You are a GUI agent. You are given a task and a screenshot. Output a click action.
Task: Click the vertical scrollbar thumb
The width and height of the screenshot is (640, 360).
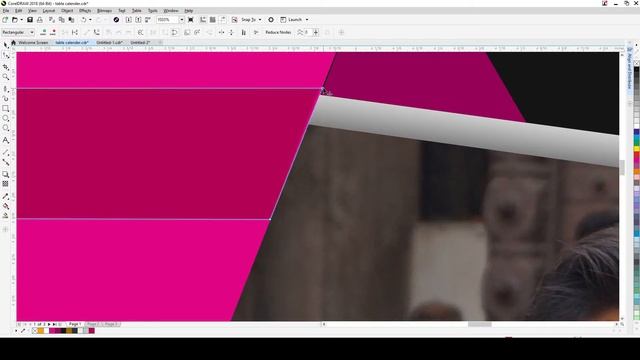(622, 167)
